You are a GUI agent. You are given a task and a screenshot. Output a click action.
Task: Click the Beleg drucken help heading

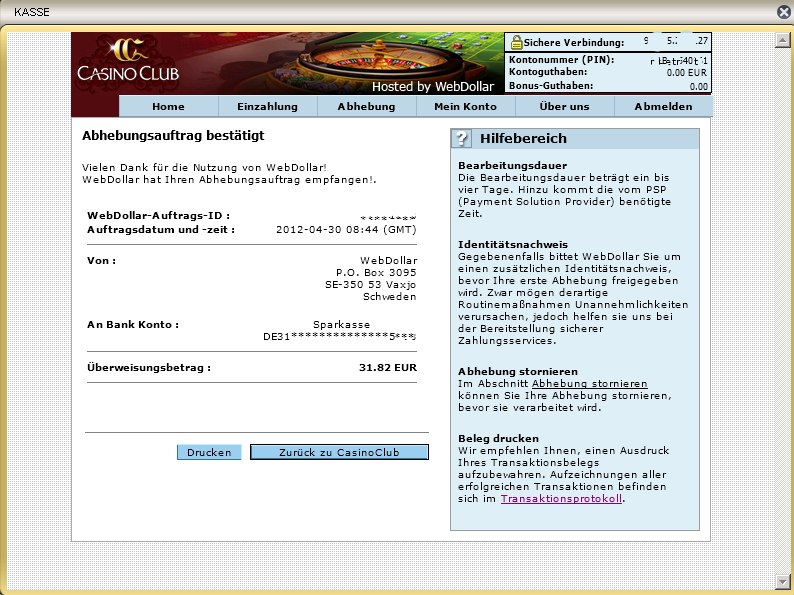coord(498,439)
